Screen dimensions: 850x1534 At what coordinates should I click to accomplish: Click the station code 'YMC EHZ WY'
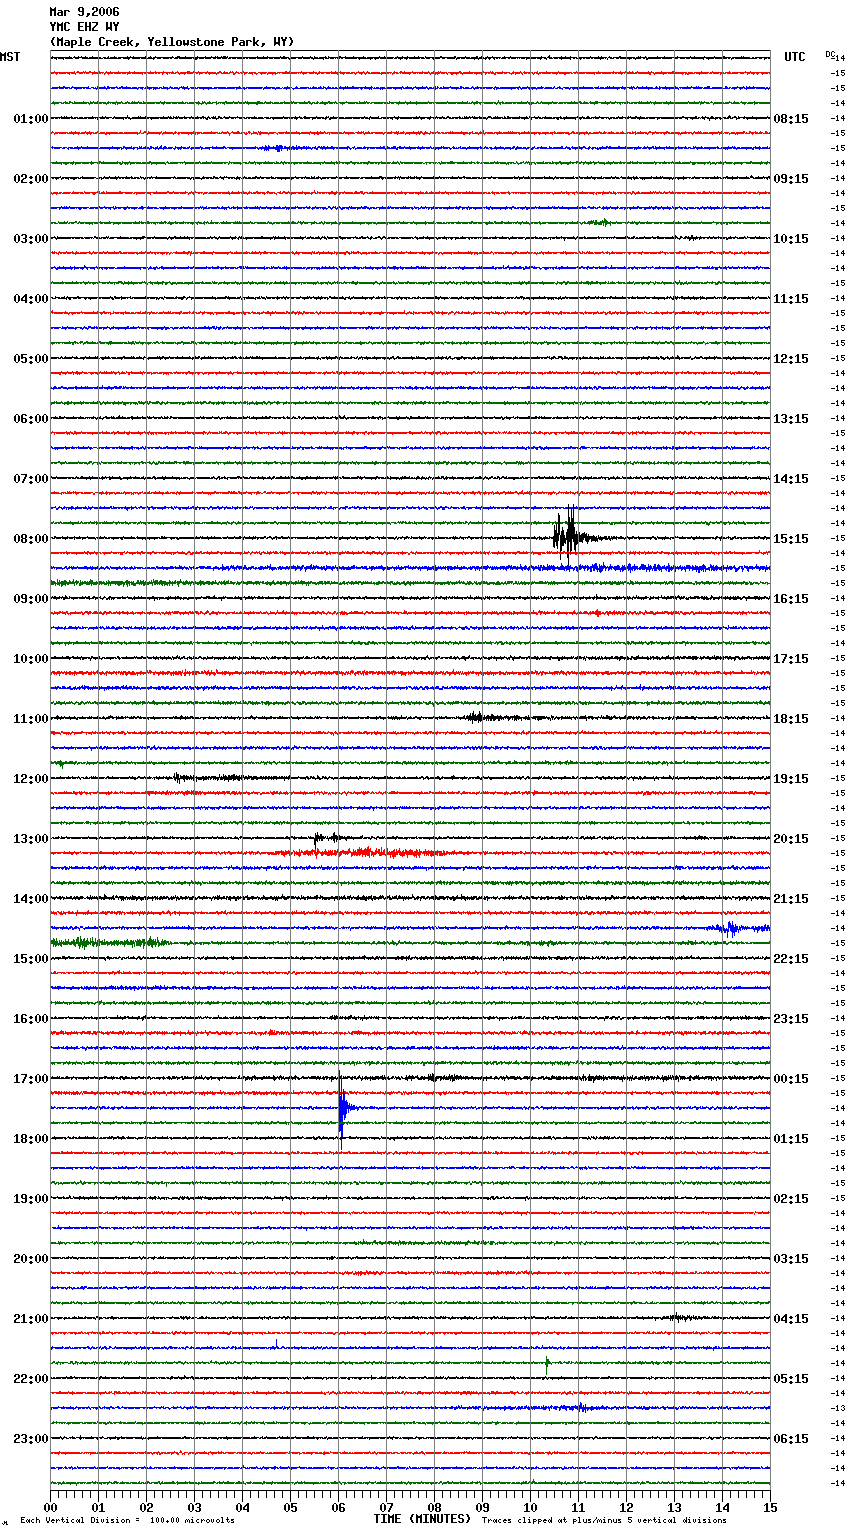click(84, 27)
